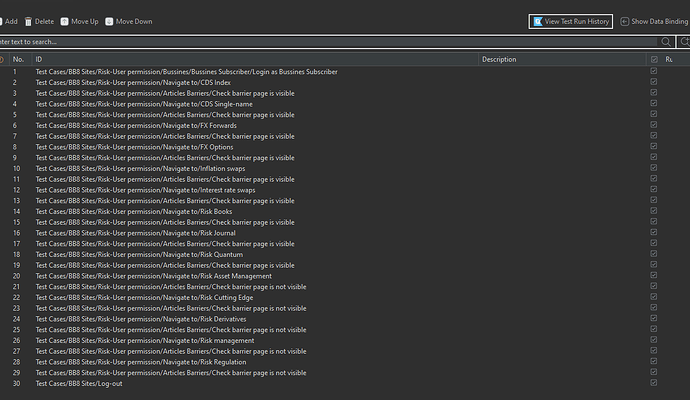Viewport: 690px width, 400px height.
Task: Select the Navigate to/Risk management row
Action: click(145, 341)
